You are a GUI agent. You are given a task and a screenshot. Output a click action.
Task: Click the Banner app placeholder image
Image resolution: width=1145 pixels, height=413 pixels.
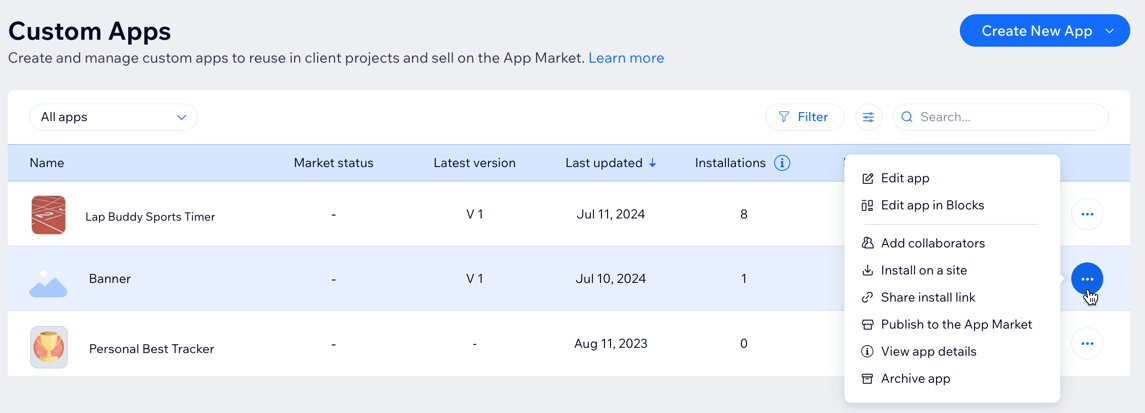click(48, 283)
